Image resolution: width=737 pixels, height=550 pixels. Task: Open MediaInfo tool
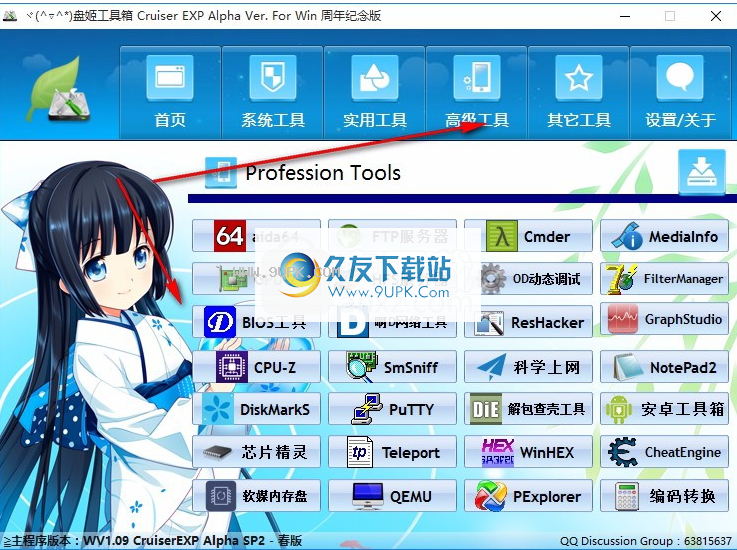(664, 236)
